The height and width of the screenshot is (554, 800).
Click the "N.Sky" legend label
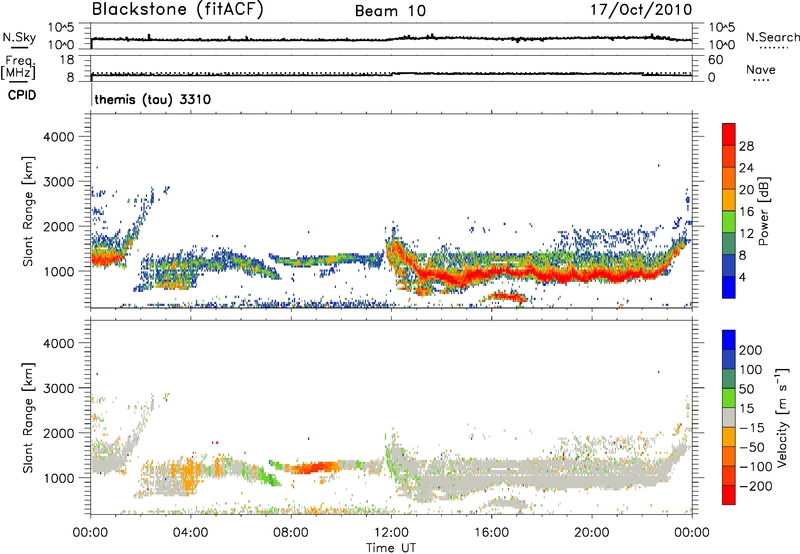(x=19, y=37)
